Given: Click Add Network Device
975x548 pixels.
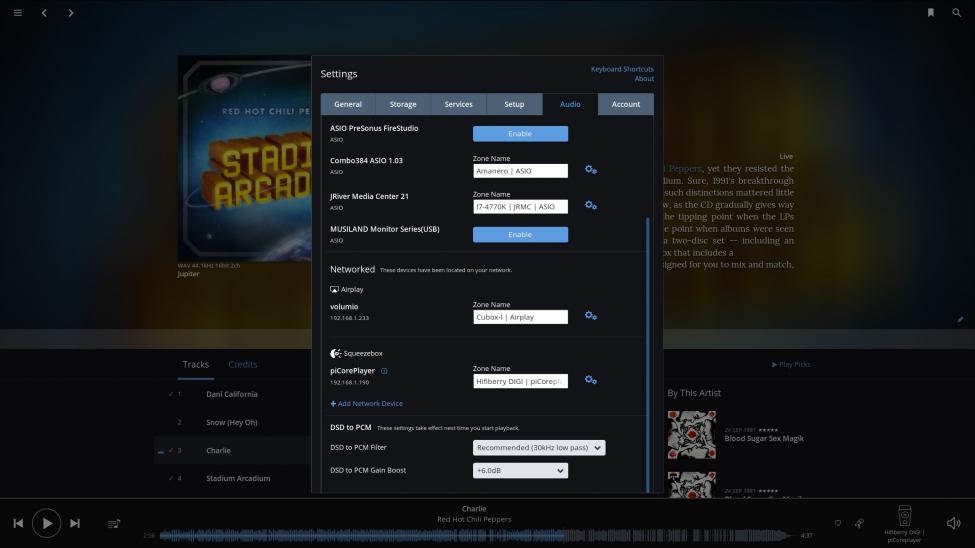Looking at the screenshot, I should pos(366,404).
